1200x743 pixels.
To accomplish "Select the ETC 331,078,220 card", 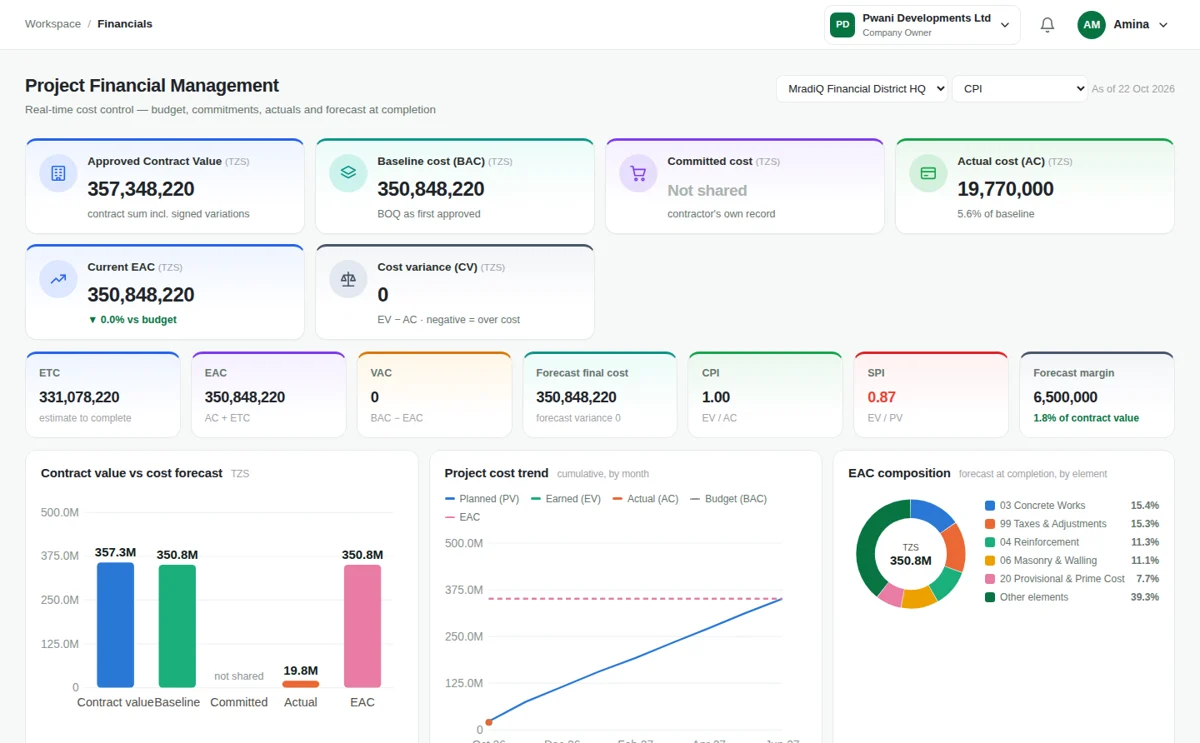I will (x=102, y=395).
